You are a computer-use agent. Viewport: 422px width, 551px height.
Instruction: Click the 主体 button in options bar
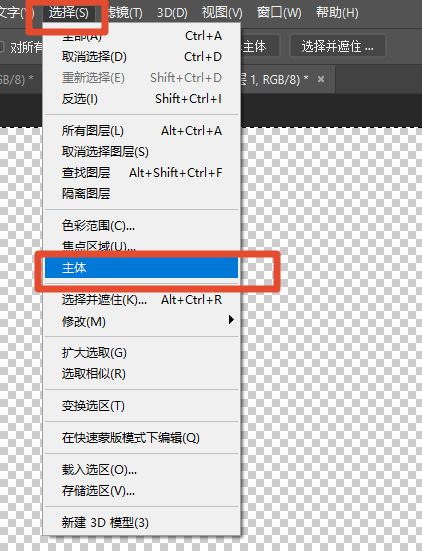(260, 46)
